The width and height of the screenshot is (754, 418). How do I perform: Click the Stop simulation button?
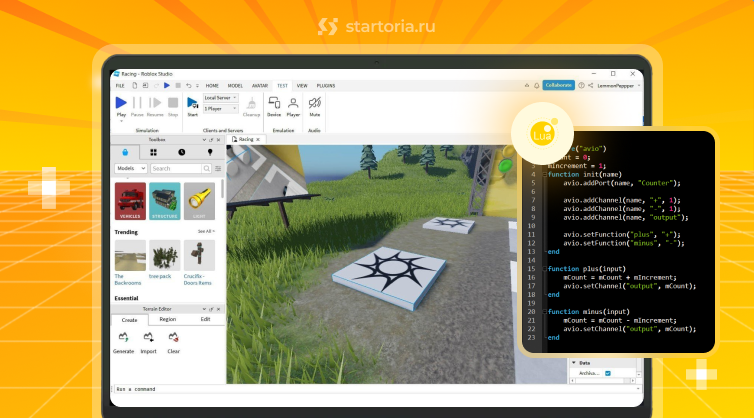pos(173,106)
